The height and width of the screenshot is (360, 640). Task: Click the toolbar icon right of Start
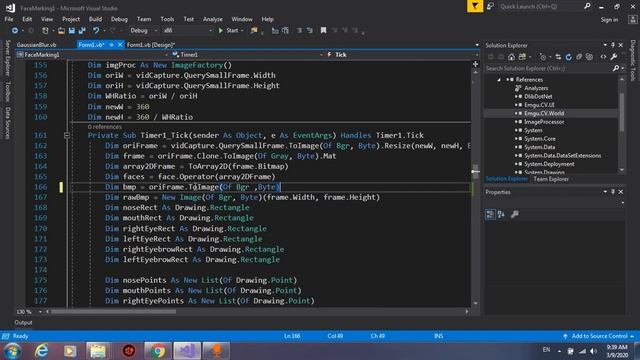click(254, 31)
